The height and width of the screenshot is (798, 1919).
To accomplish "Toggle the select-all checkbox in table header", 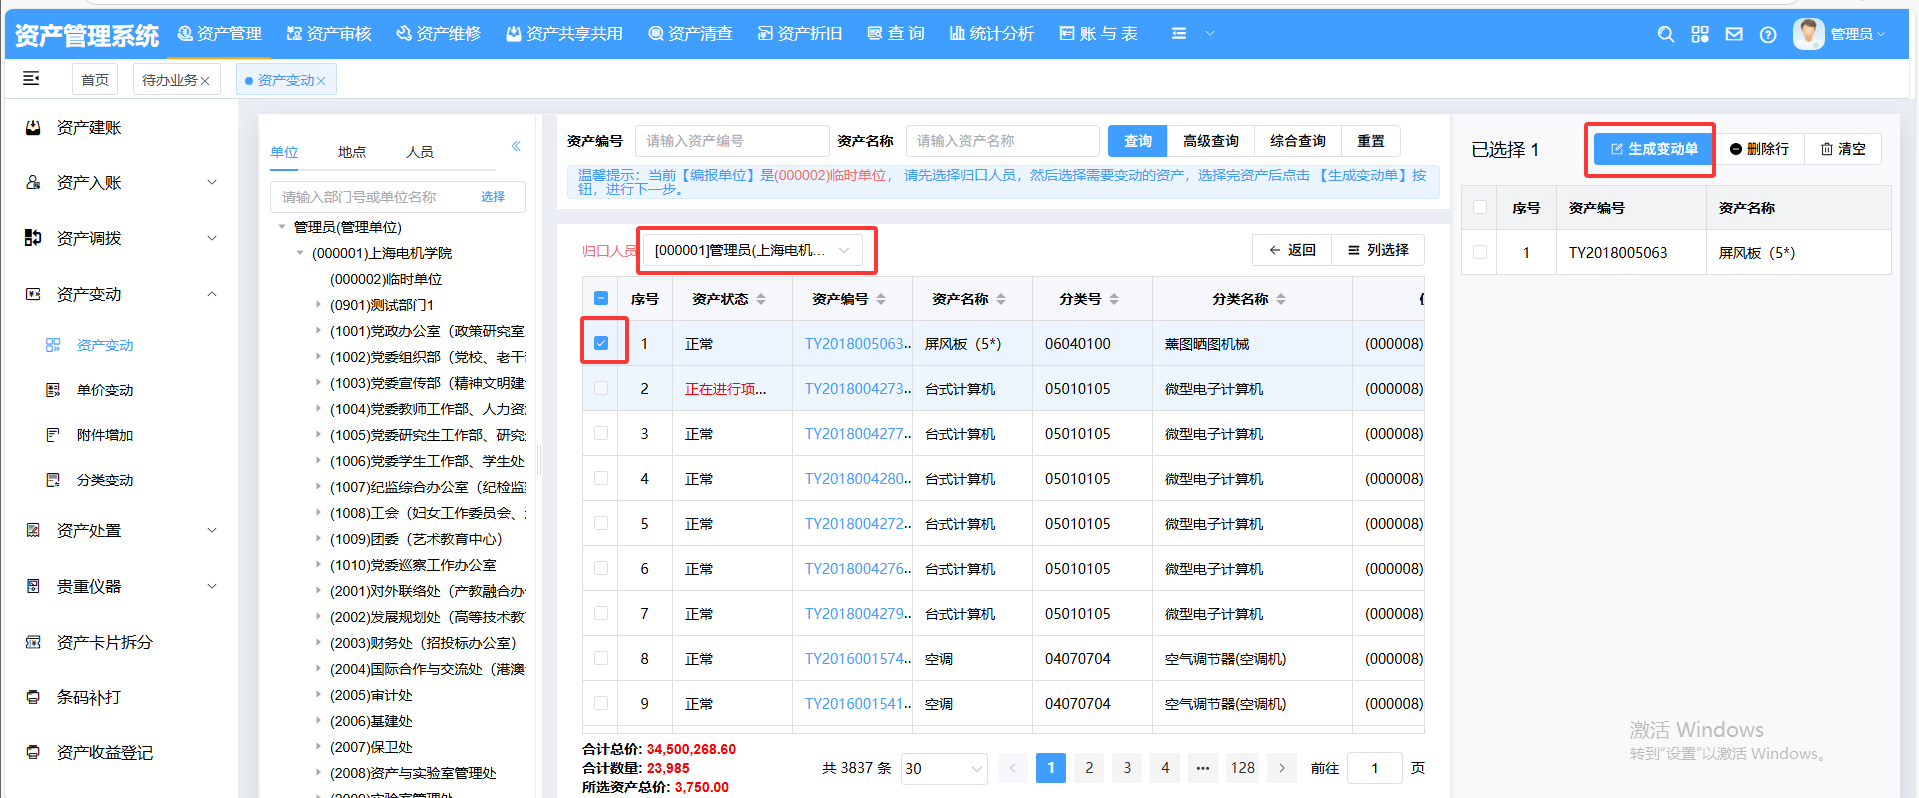I will coord(601,298).
